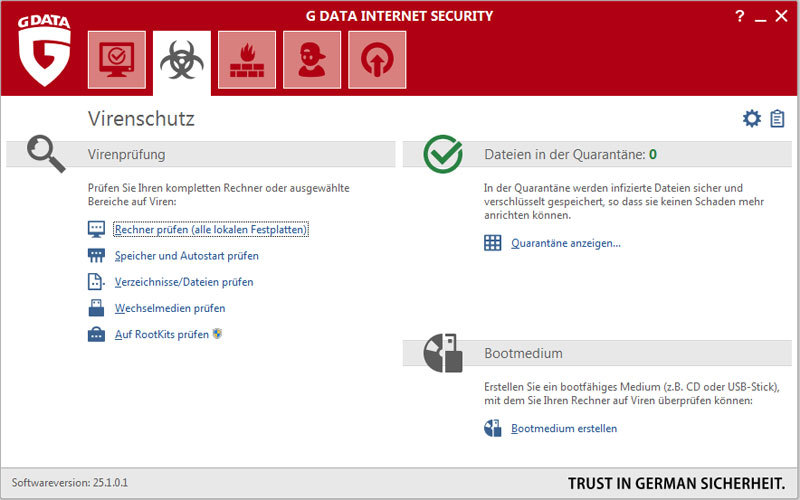The image size is (800, 500).
Task: Click the memory chip icon for Speicher prüfen
Action: [x=96, y=255]
